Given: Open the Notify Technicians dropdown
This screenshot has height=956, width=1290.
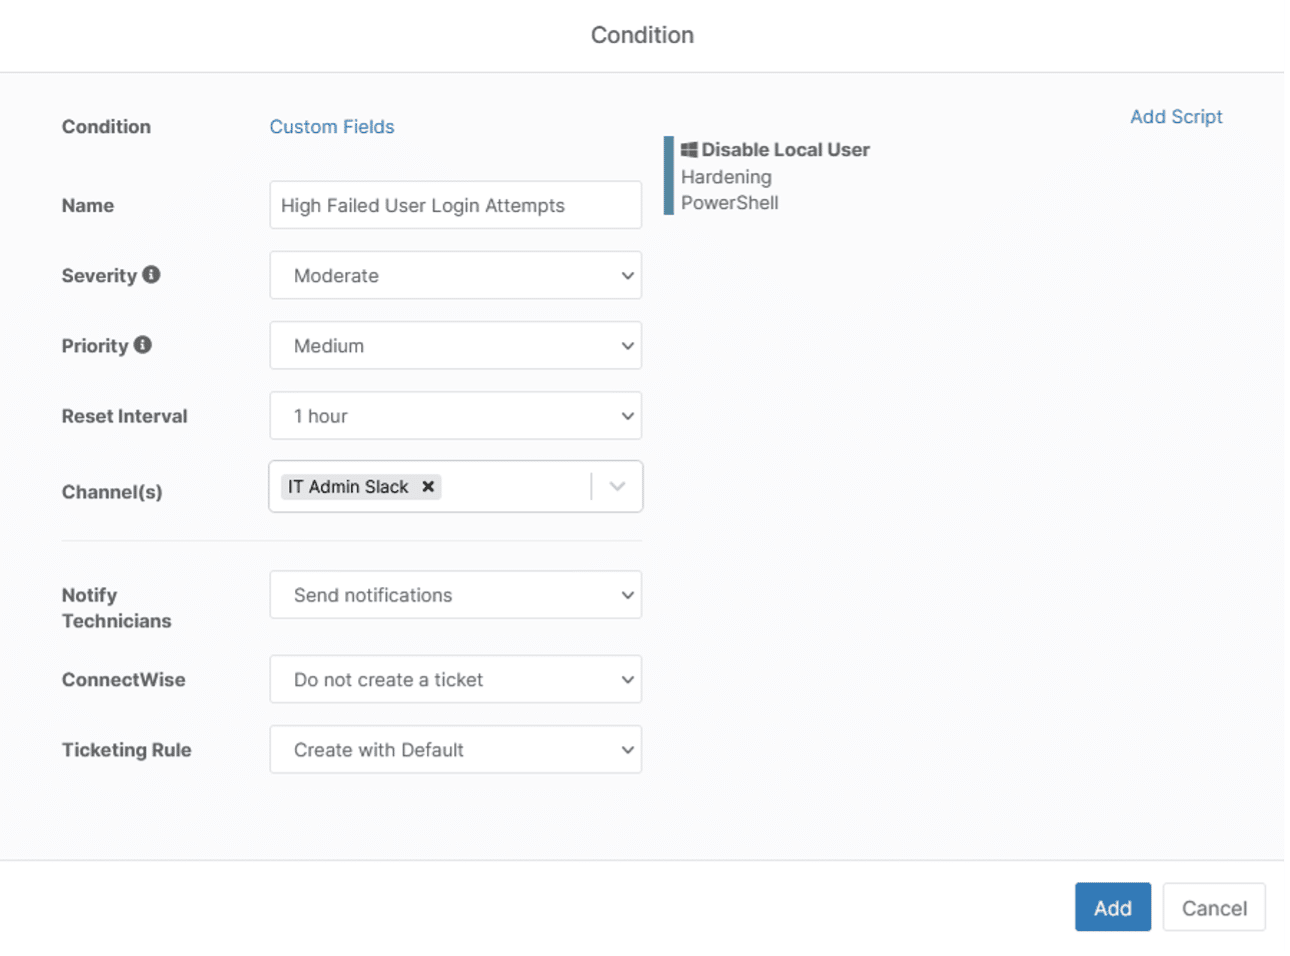Looking at the screenshot, I should pos(455,594).
